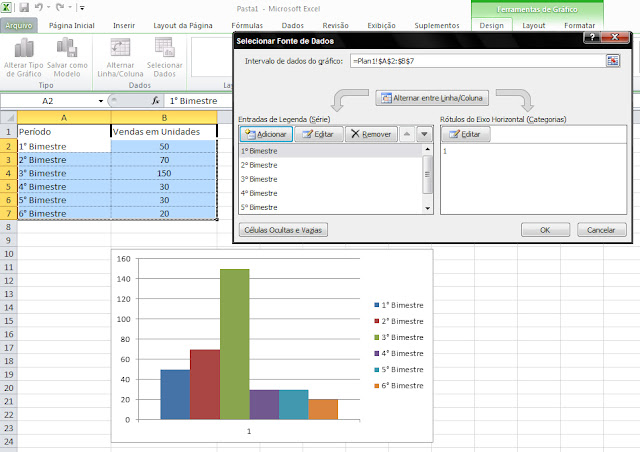Click scroll-down arrow of series list
The height and width of the screenshot is (452, 640).
pos(427,208)
